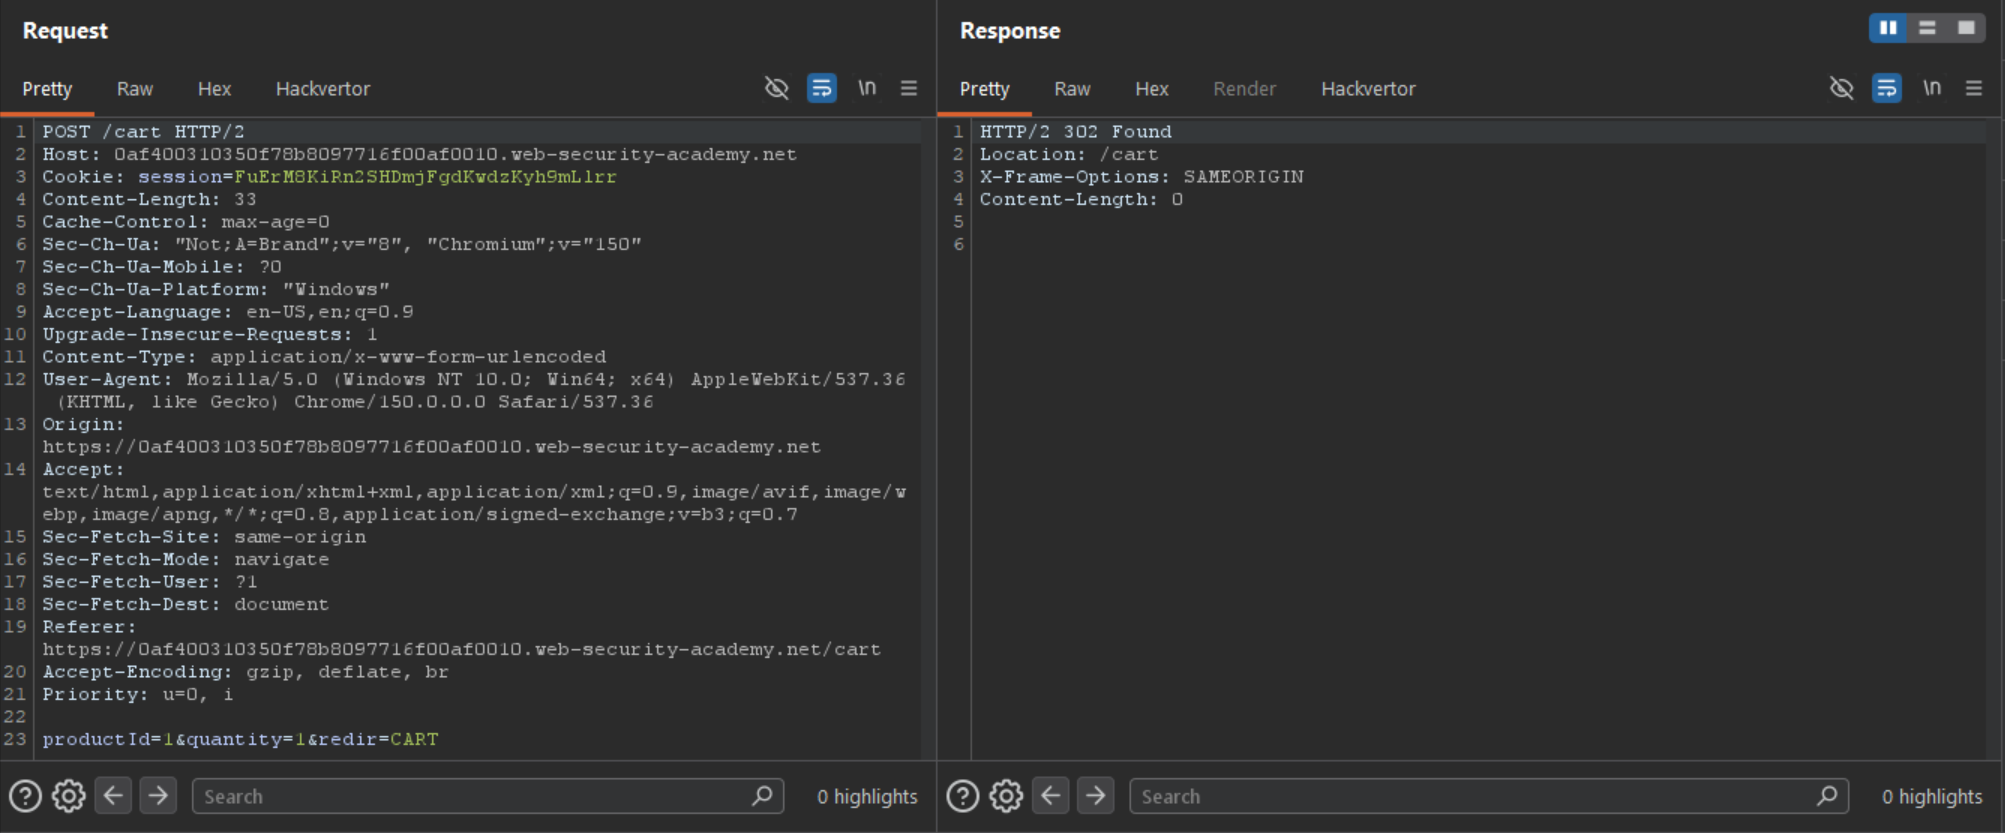Viewport: 2005px width, 833px height.
Task: Open Response panel options menu
Action: pyautogui.click(x=1974, y=88)
